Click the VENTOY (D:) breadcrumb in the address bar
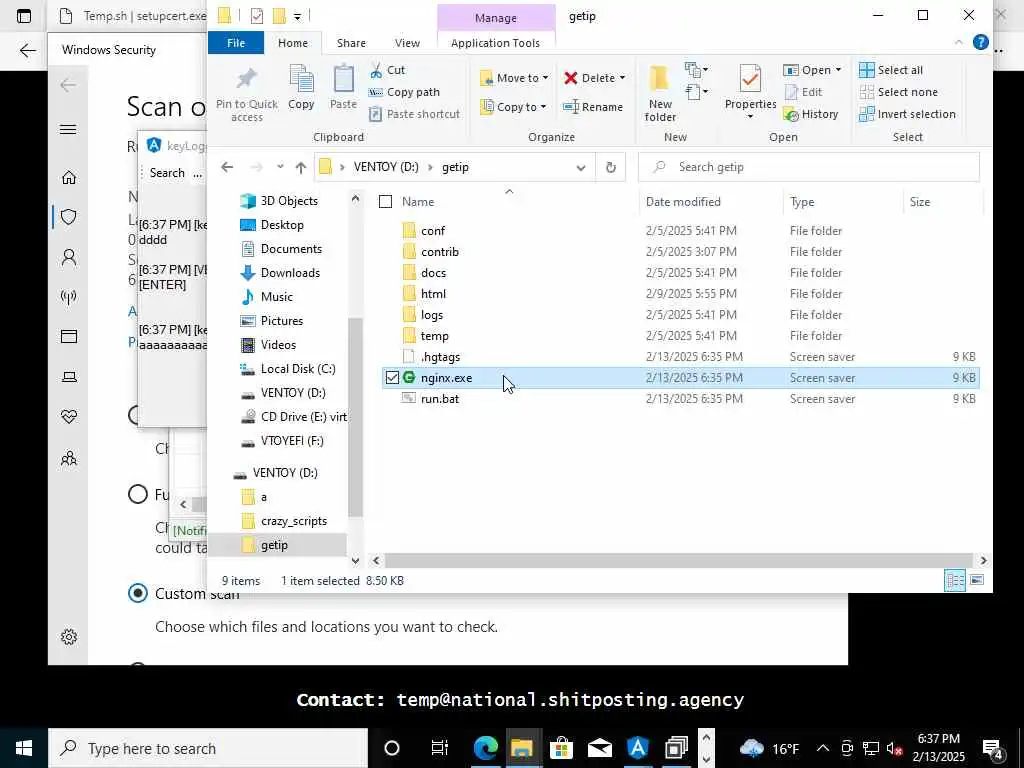The image size is (1024, 768). [386, 167]
